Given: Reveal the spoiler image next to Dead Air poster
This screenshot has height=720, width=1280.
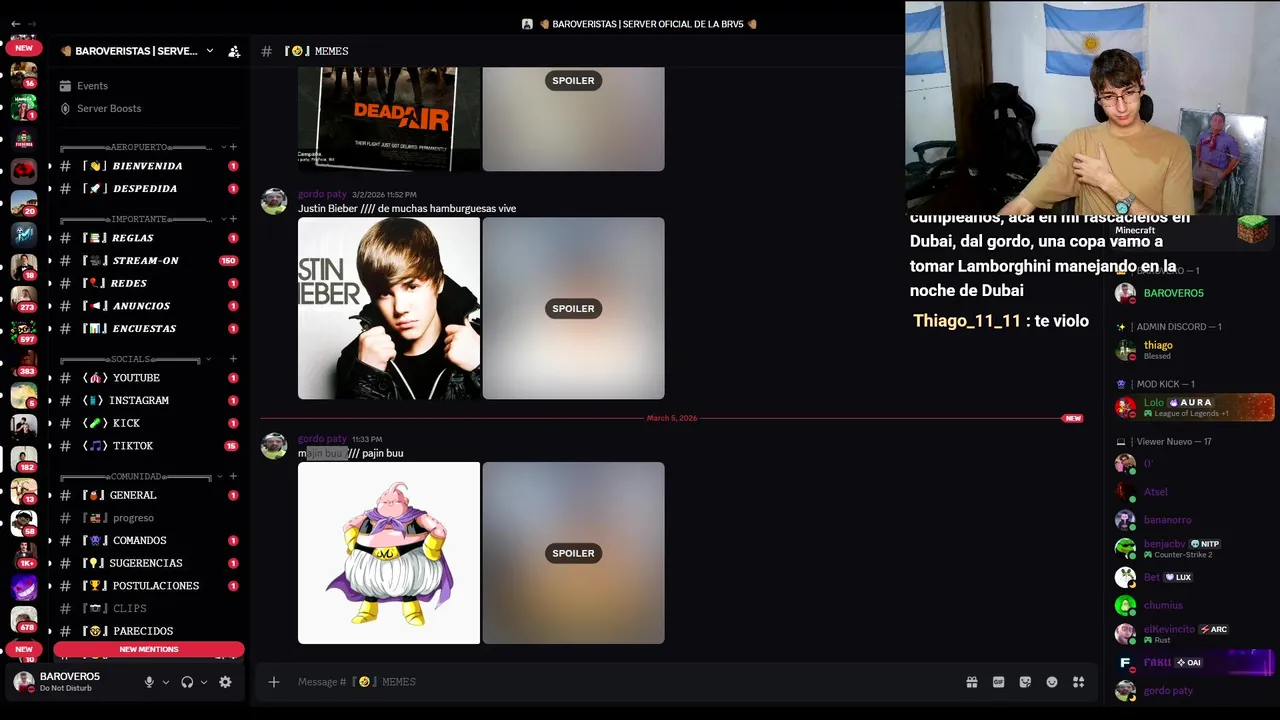Looking at the screenshot, I should (573, 119).
